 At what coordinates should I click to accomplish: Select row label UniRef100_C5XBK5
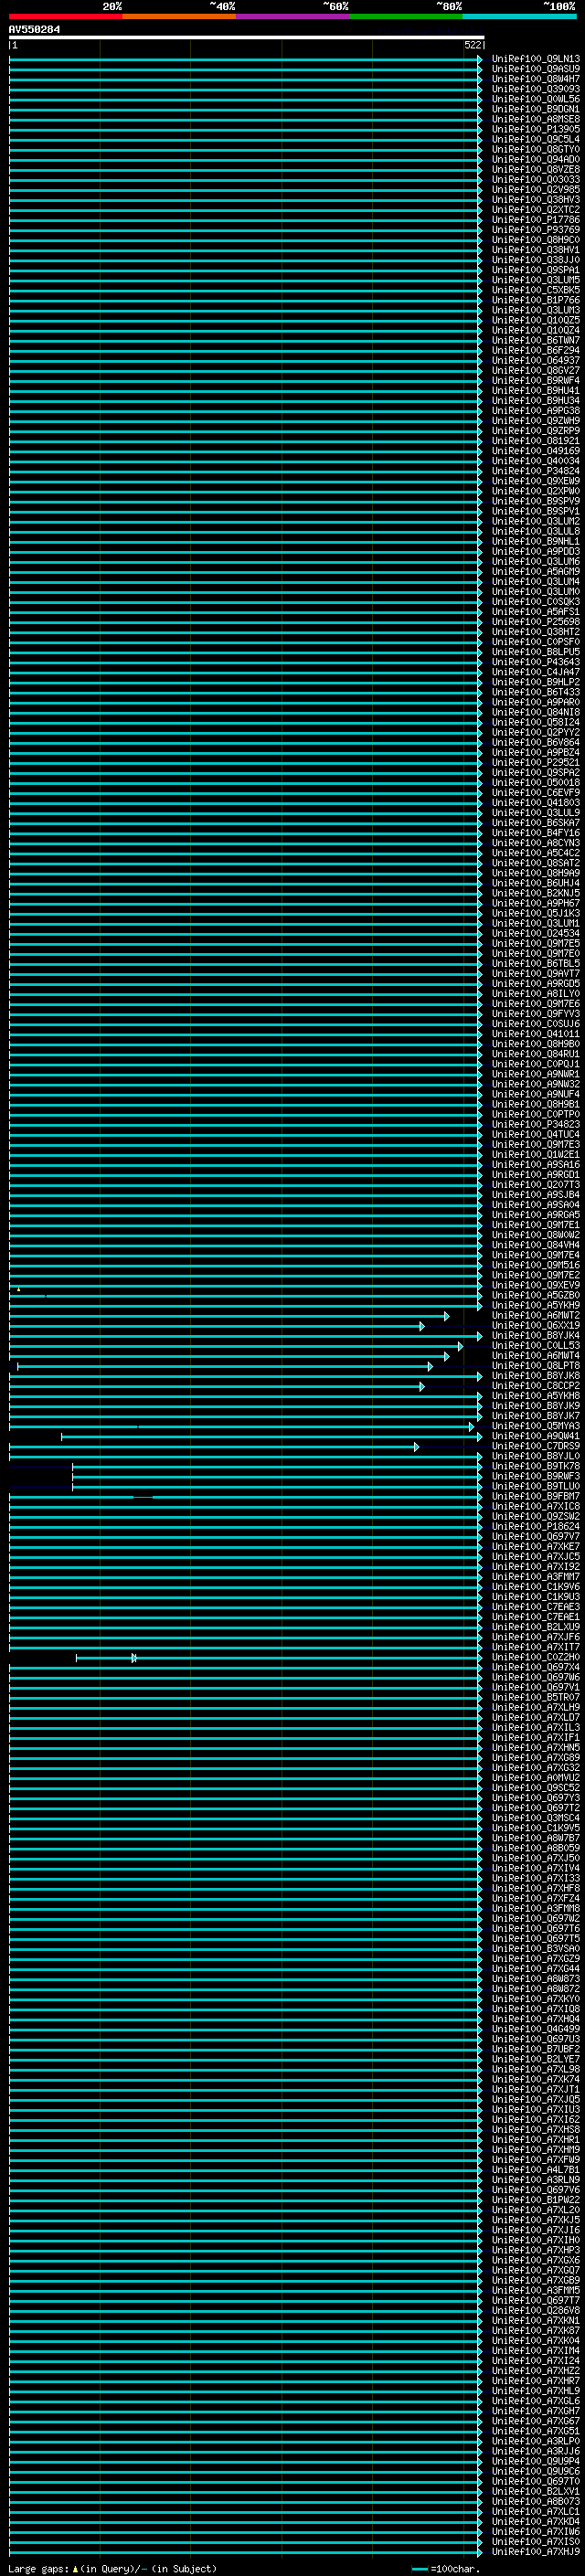[x=535, y=290]
